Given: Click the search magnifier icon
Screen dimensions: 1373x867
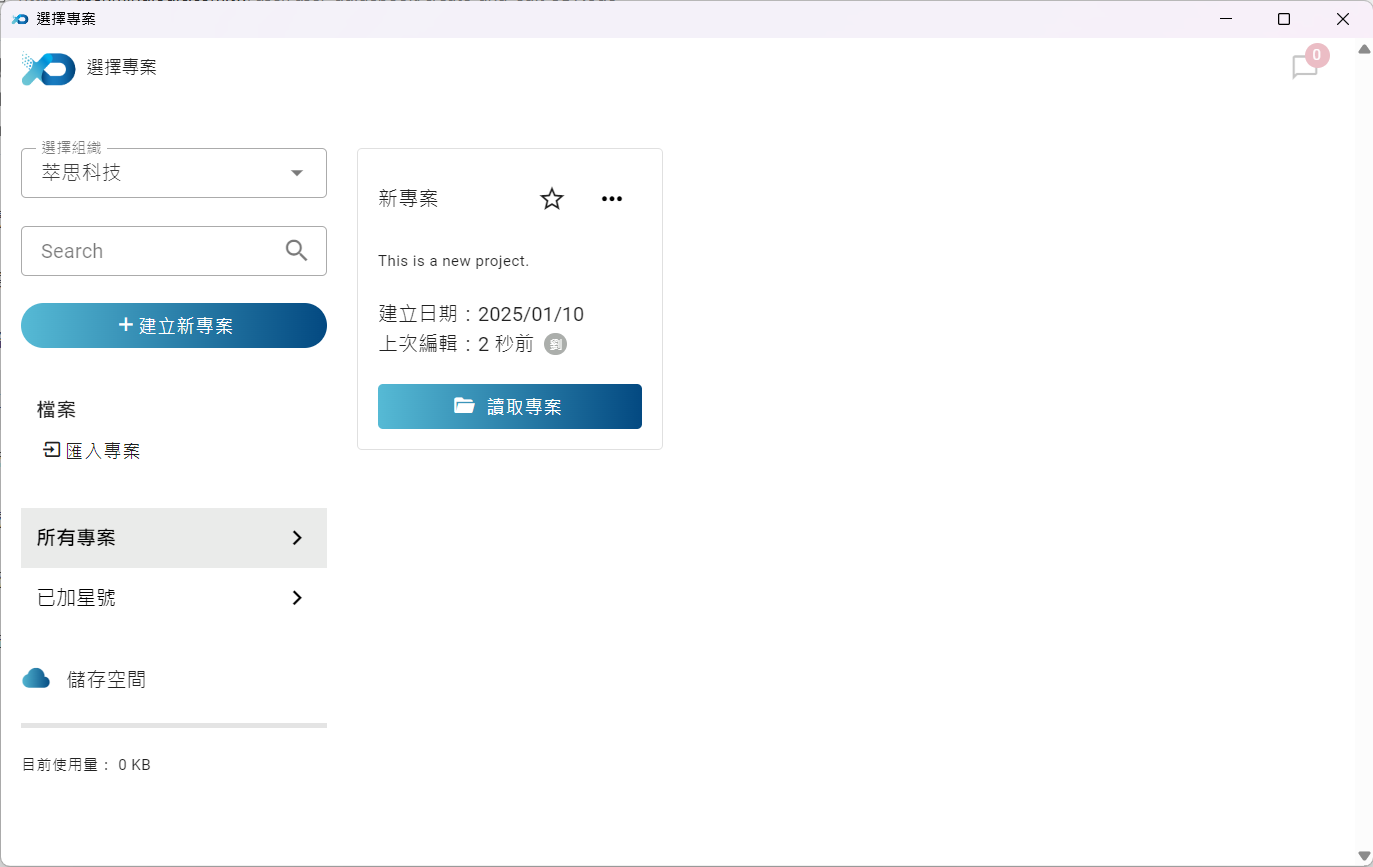Looking at the screenshot, I should (296, 251).
